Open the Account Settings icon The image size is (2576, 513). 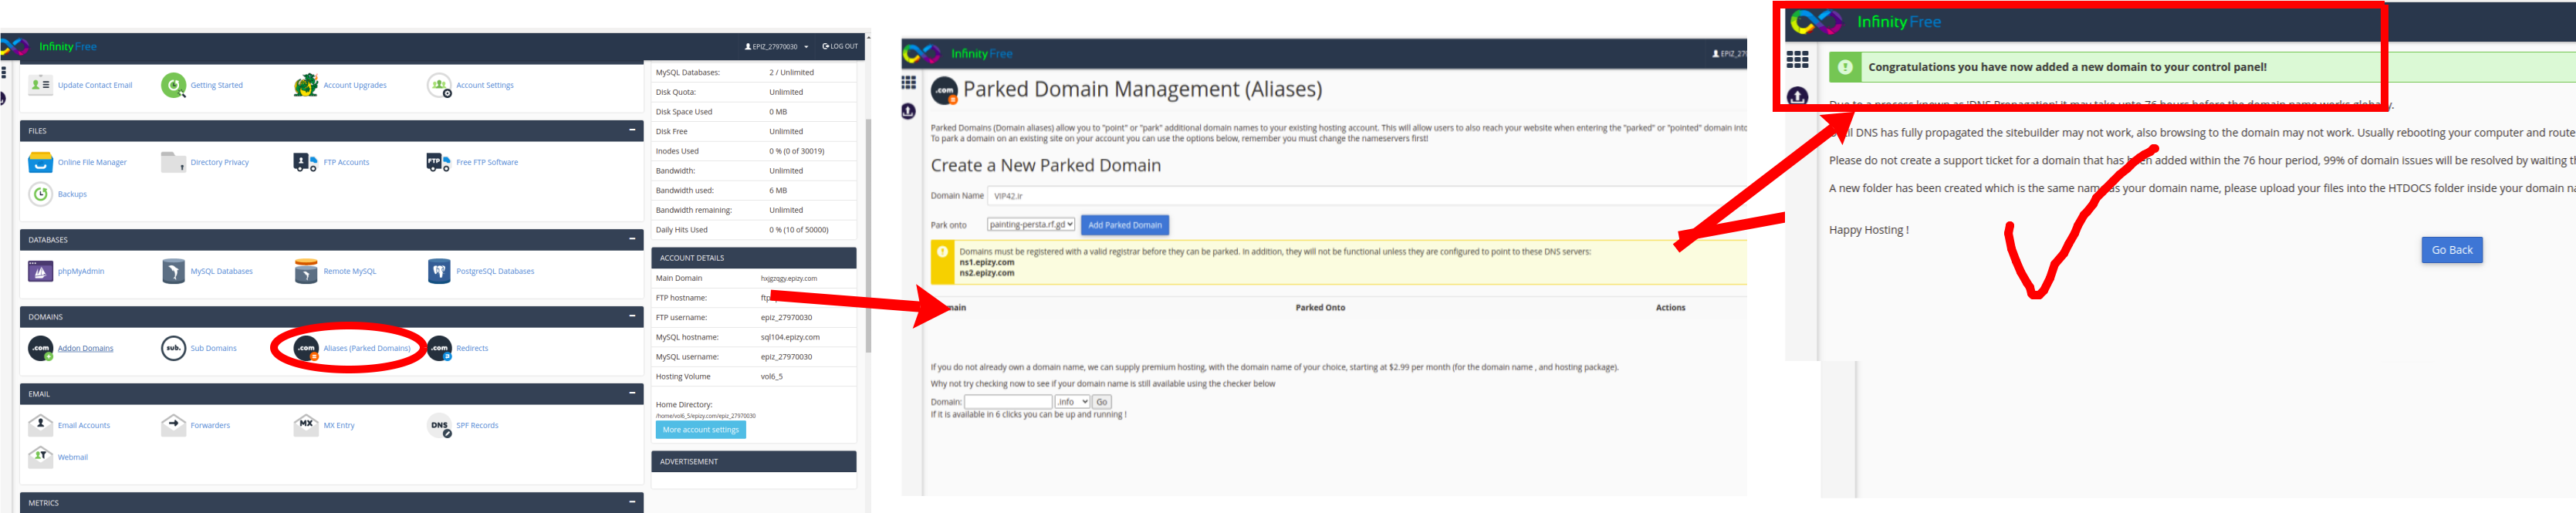point(439,85)
